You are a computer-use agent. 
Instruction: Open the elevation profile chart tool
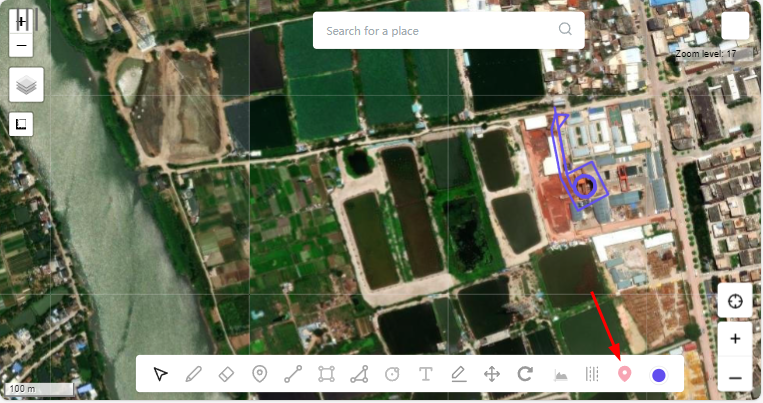[560, 374]
